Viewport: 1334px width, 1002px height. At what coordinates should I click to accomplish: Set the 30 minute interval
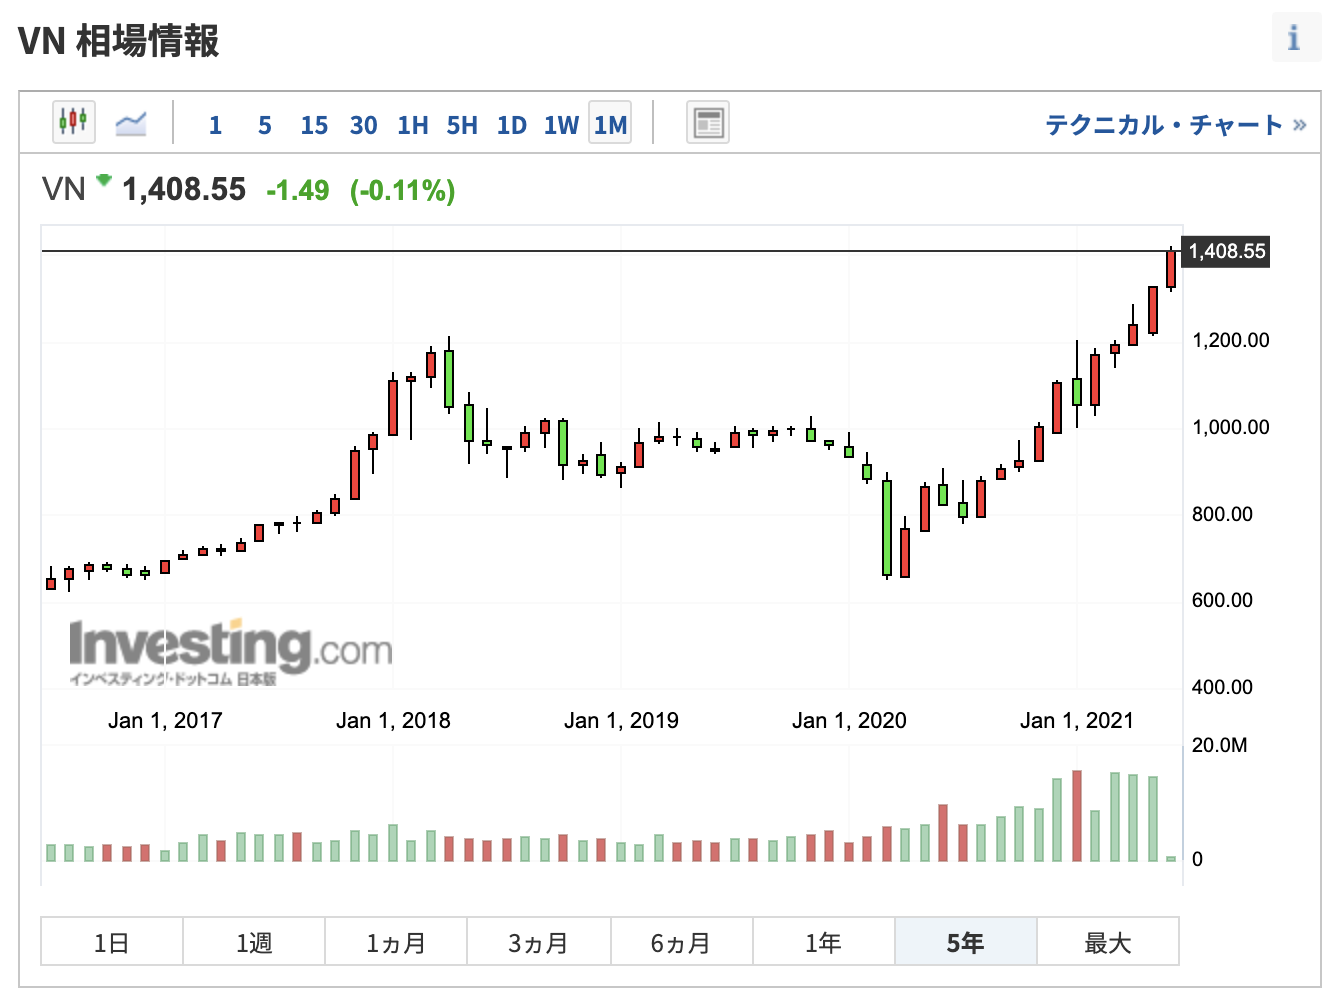click(x=363, y=125)
